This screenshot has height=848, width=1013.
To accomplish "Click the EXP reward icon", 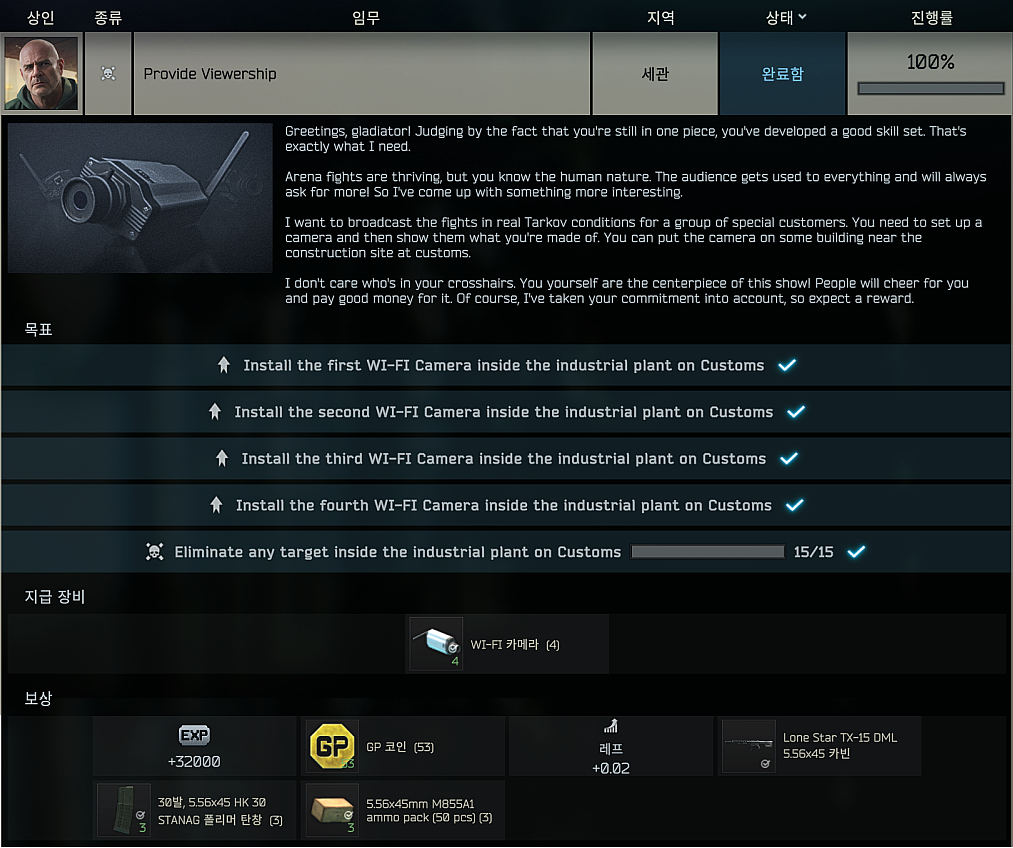I will pos(194,735).
